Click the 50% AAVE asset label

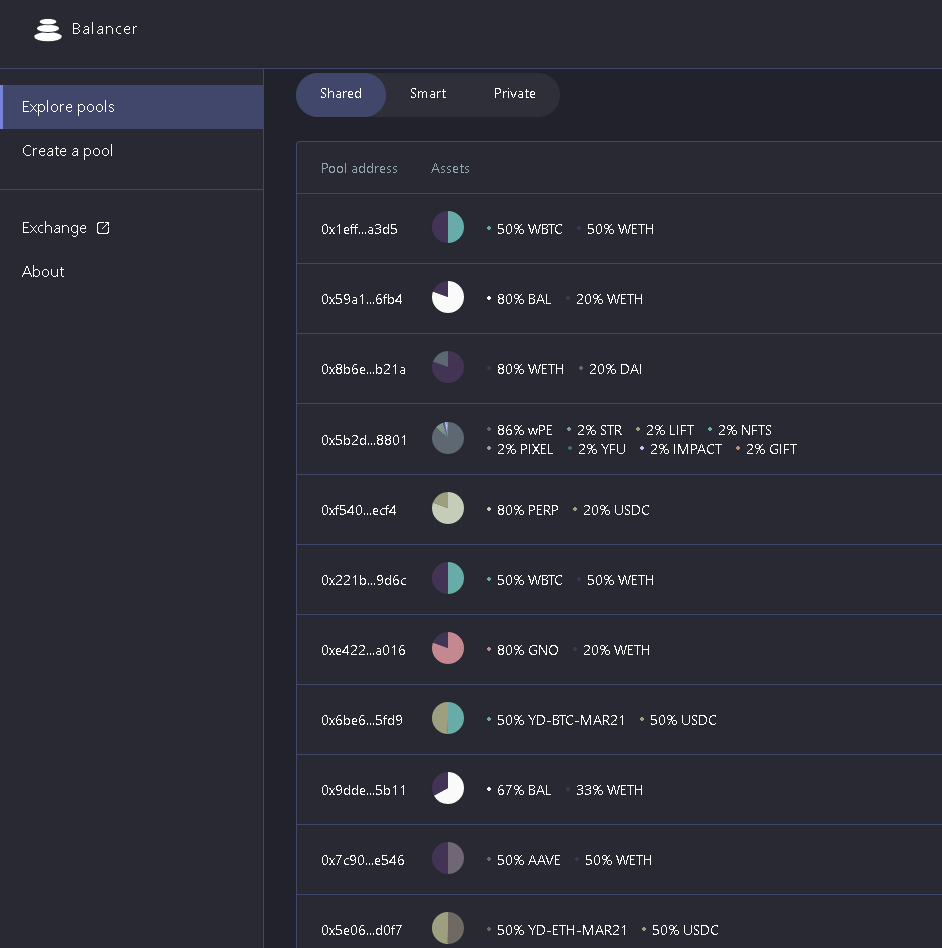[x=529, y=862]
